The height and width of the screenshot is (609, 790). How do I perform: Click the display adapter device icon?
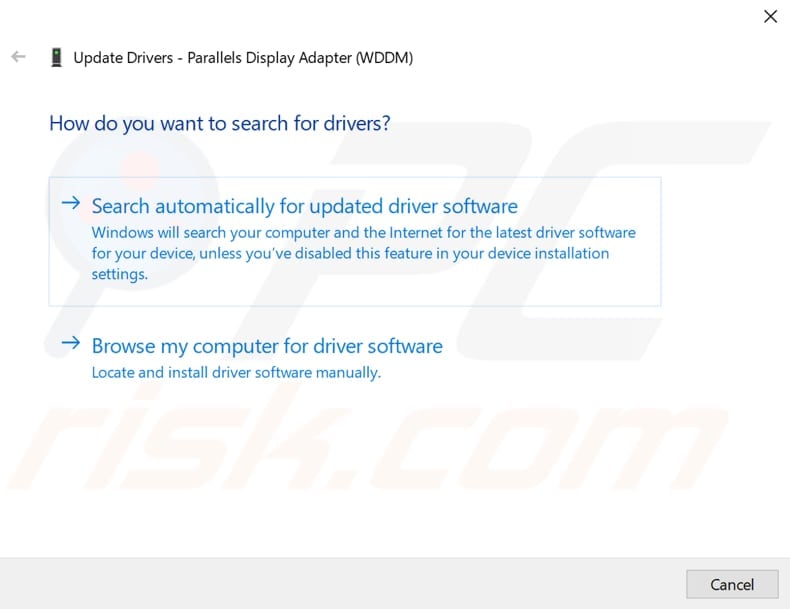(x=56, y=58)
